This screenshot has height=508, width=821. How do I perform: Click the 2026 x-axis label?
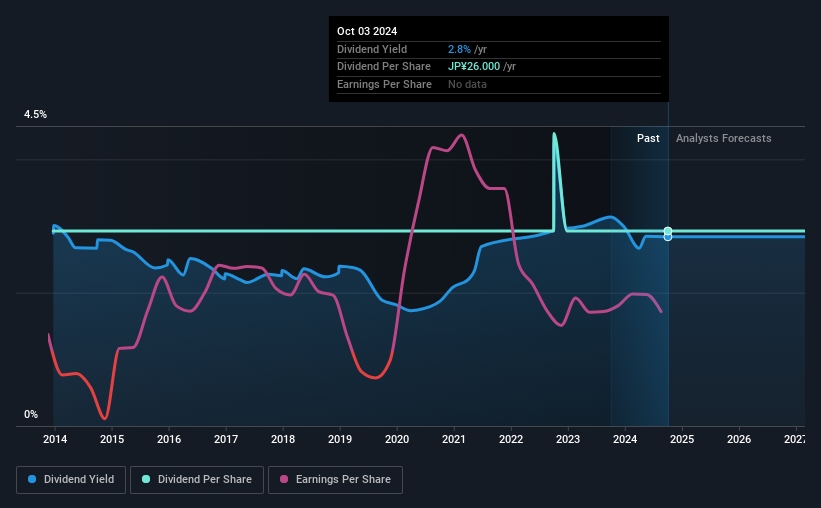(739, 439)
